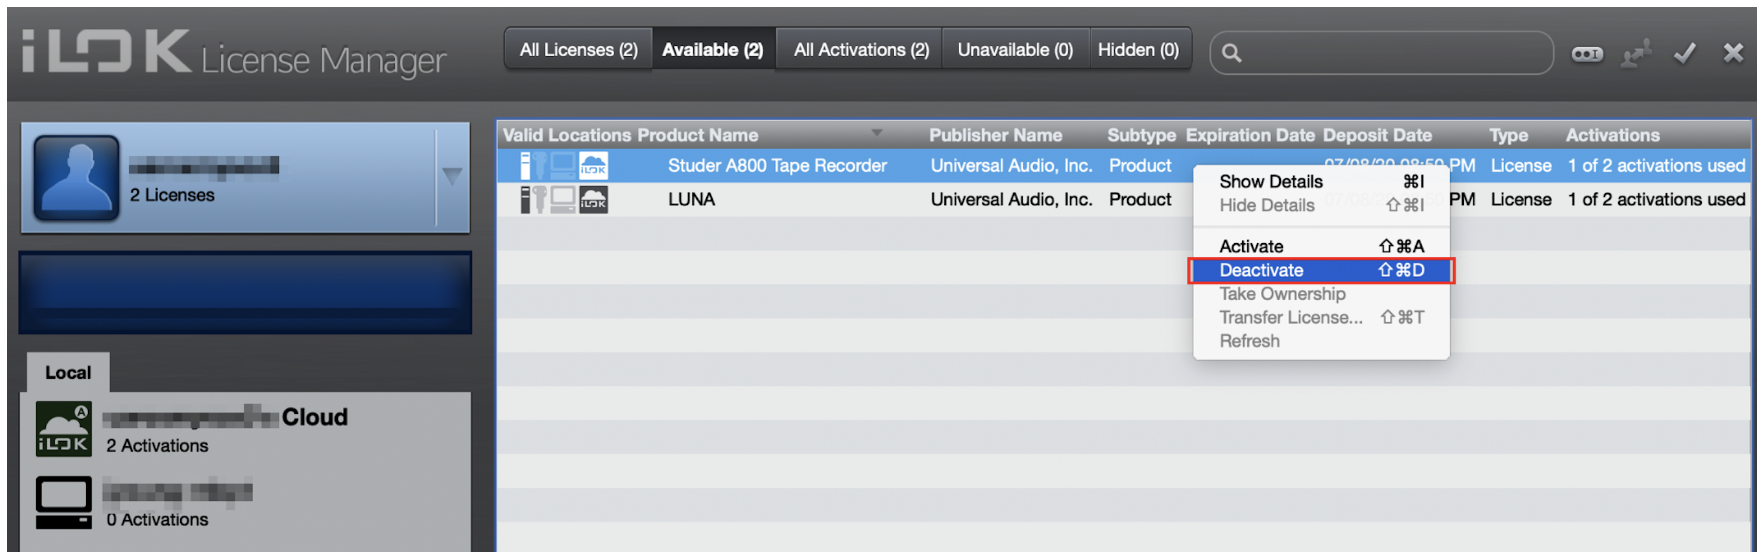The height and width of the screenshot is (560, 1760).
Task: Select the Available (2) tab
Action: pos(713,49)
